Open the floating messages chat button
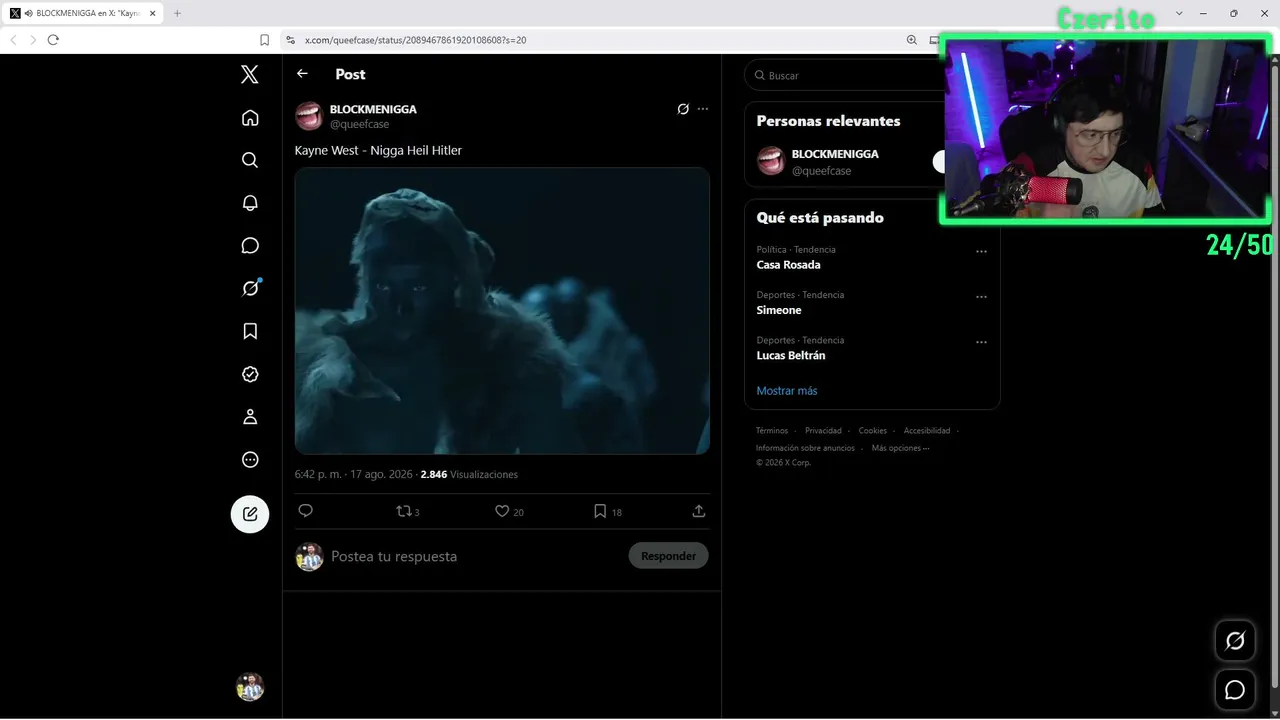 coord(1235,690)
